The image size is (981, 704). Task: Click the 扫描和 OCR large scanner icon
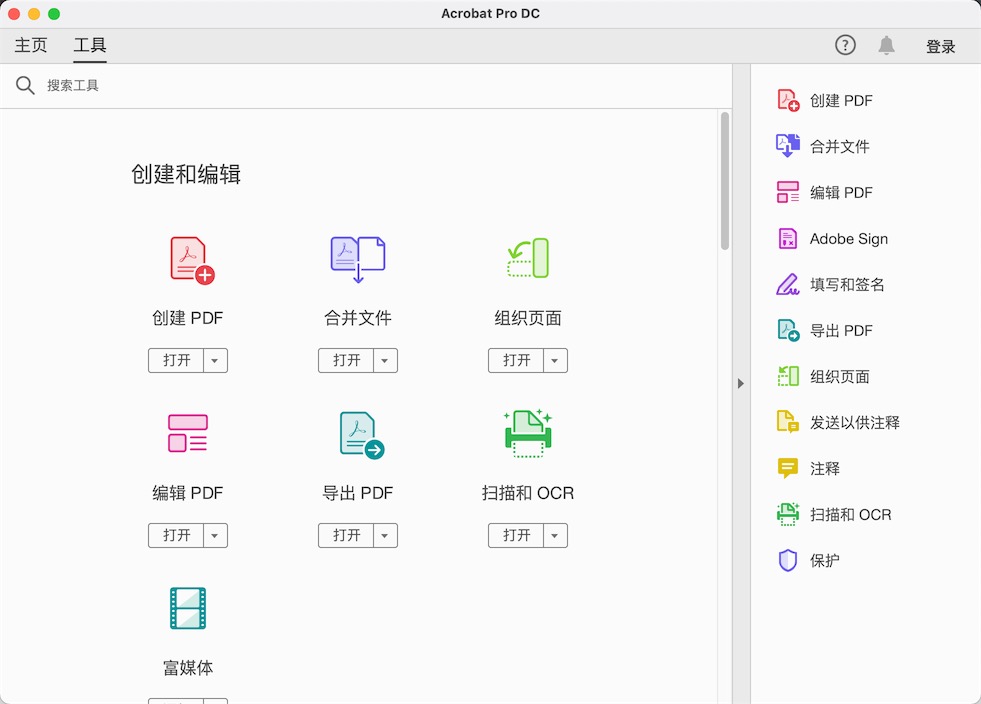point(528,433)
